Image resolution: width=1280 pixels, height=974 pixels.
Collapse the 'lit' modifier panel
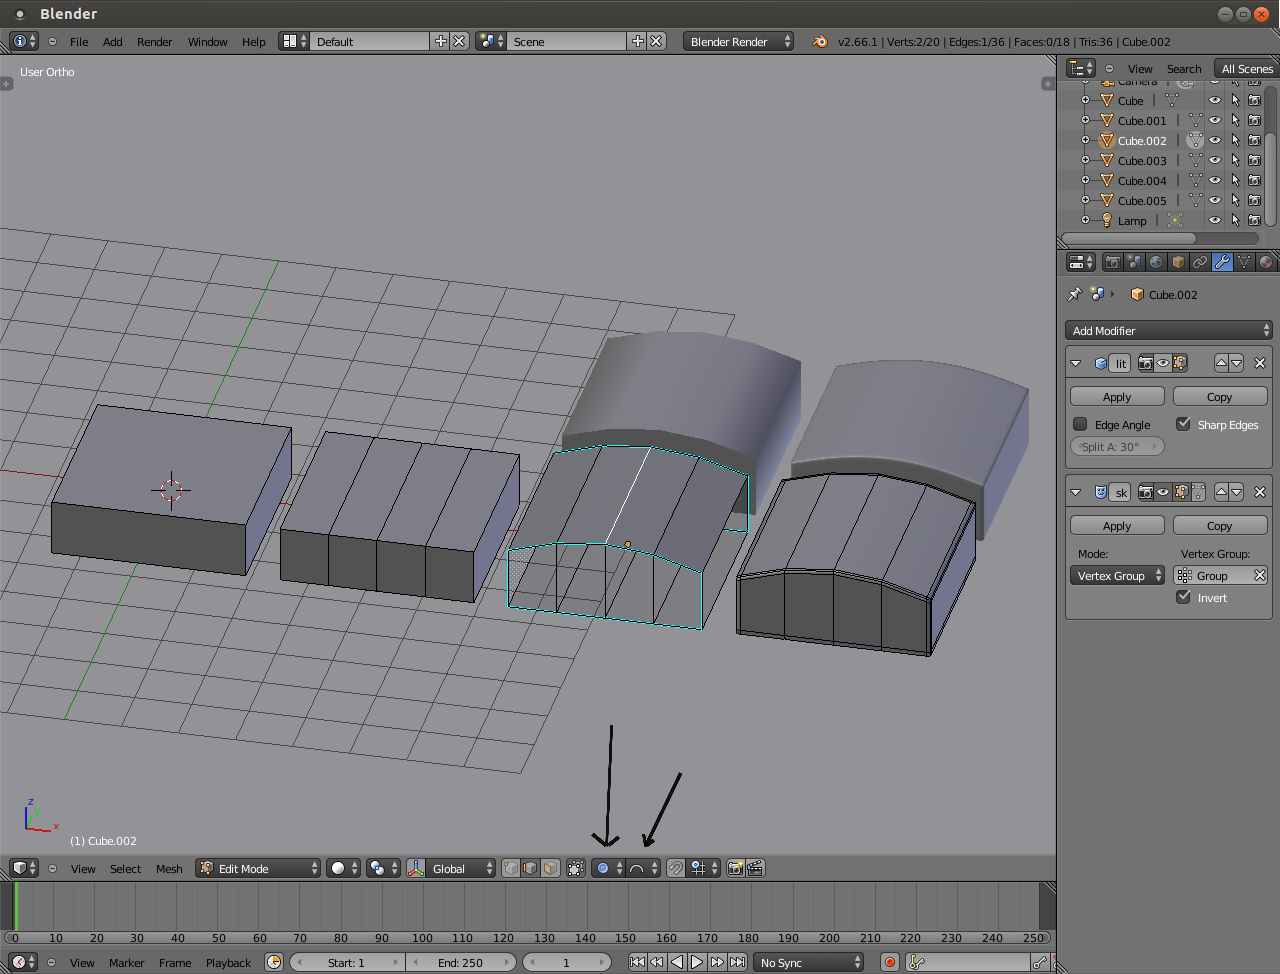pyautogui.click(x=1076, y=363)
